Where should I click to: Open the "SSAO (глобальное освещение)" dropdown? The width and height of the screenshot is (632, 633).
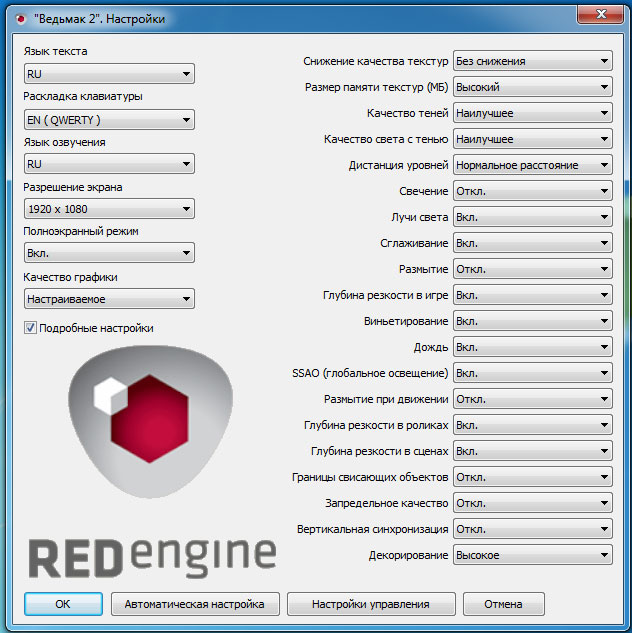[x=532, y=373]
